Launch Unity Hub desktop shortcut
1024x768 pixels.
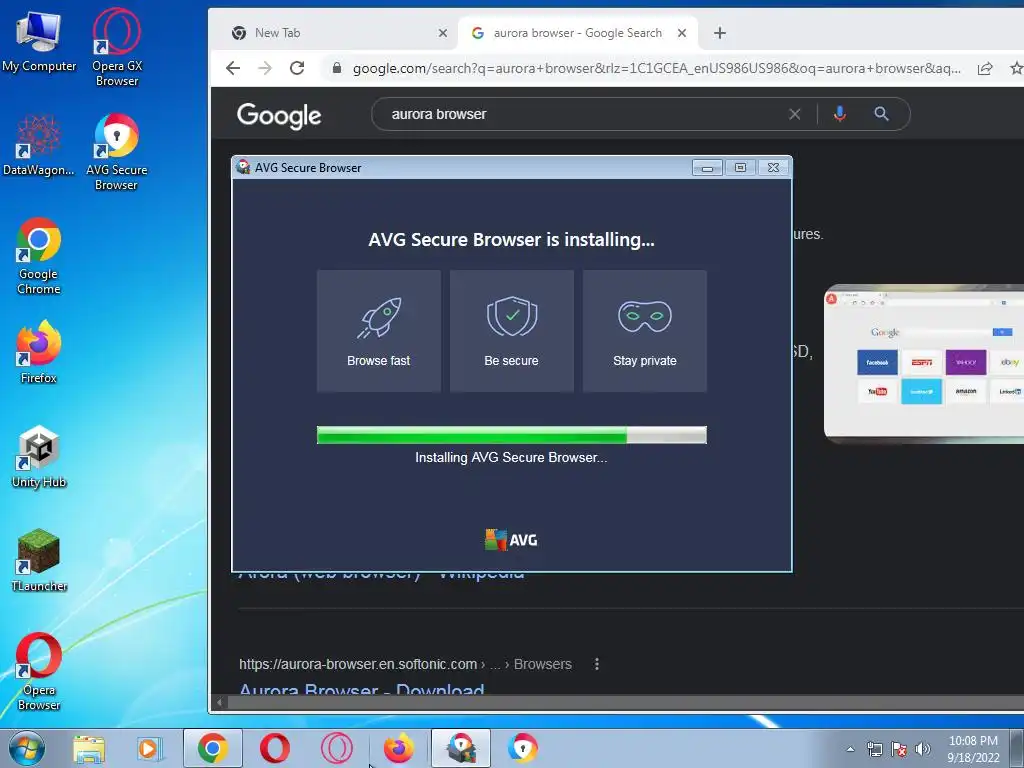coord(39,456)
